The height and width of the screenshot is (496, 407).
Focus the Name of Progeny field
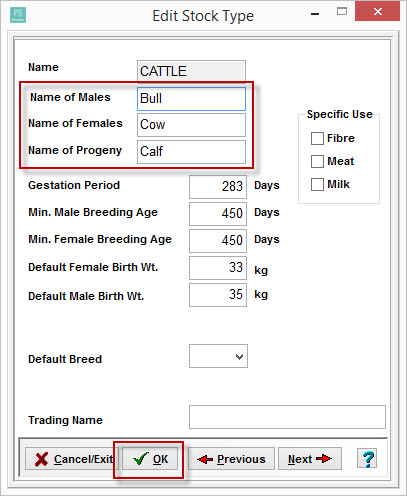coord(191,152)
